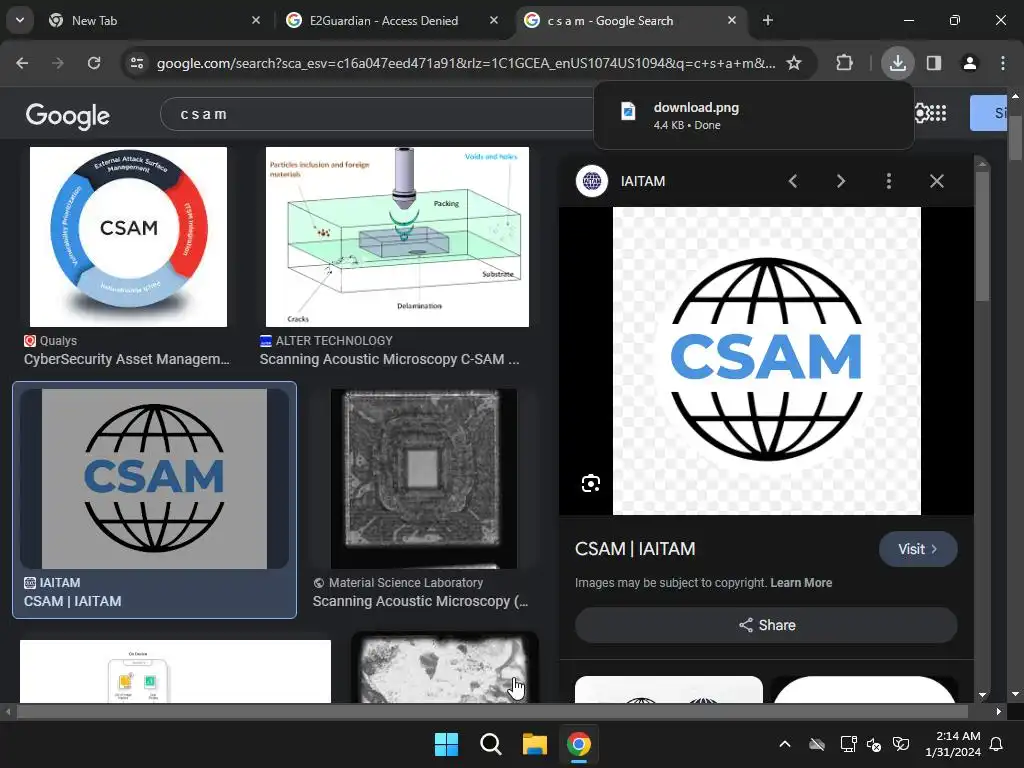
Task: Go forward one page
Action: pos(58,63)
